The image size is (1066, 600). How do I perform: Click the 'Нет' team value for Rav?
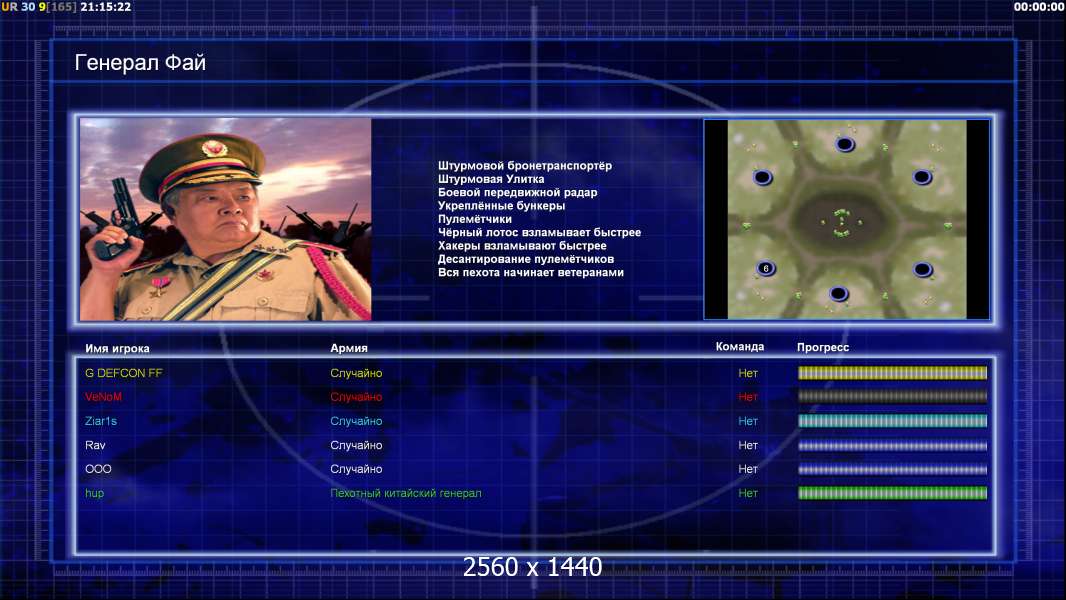(748, 445)
